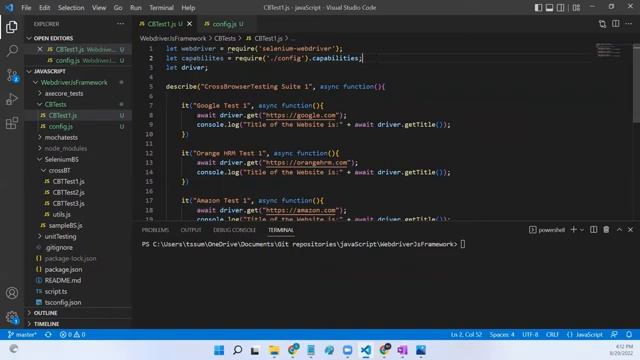Image resolution: width=640 pixels, height=360 pixels.
Task: Click Spaces: 4 indentation setting
Action: (x=502, y=335)
